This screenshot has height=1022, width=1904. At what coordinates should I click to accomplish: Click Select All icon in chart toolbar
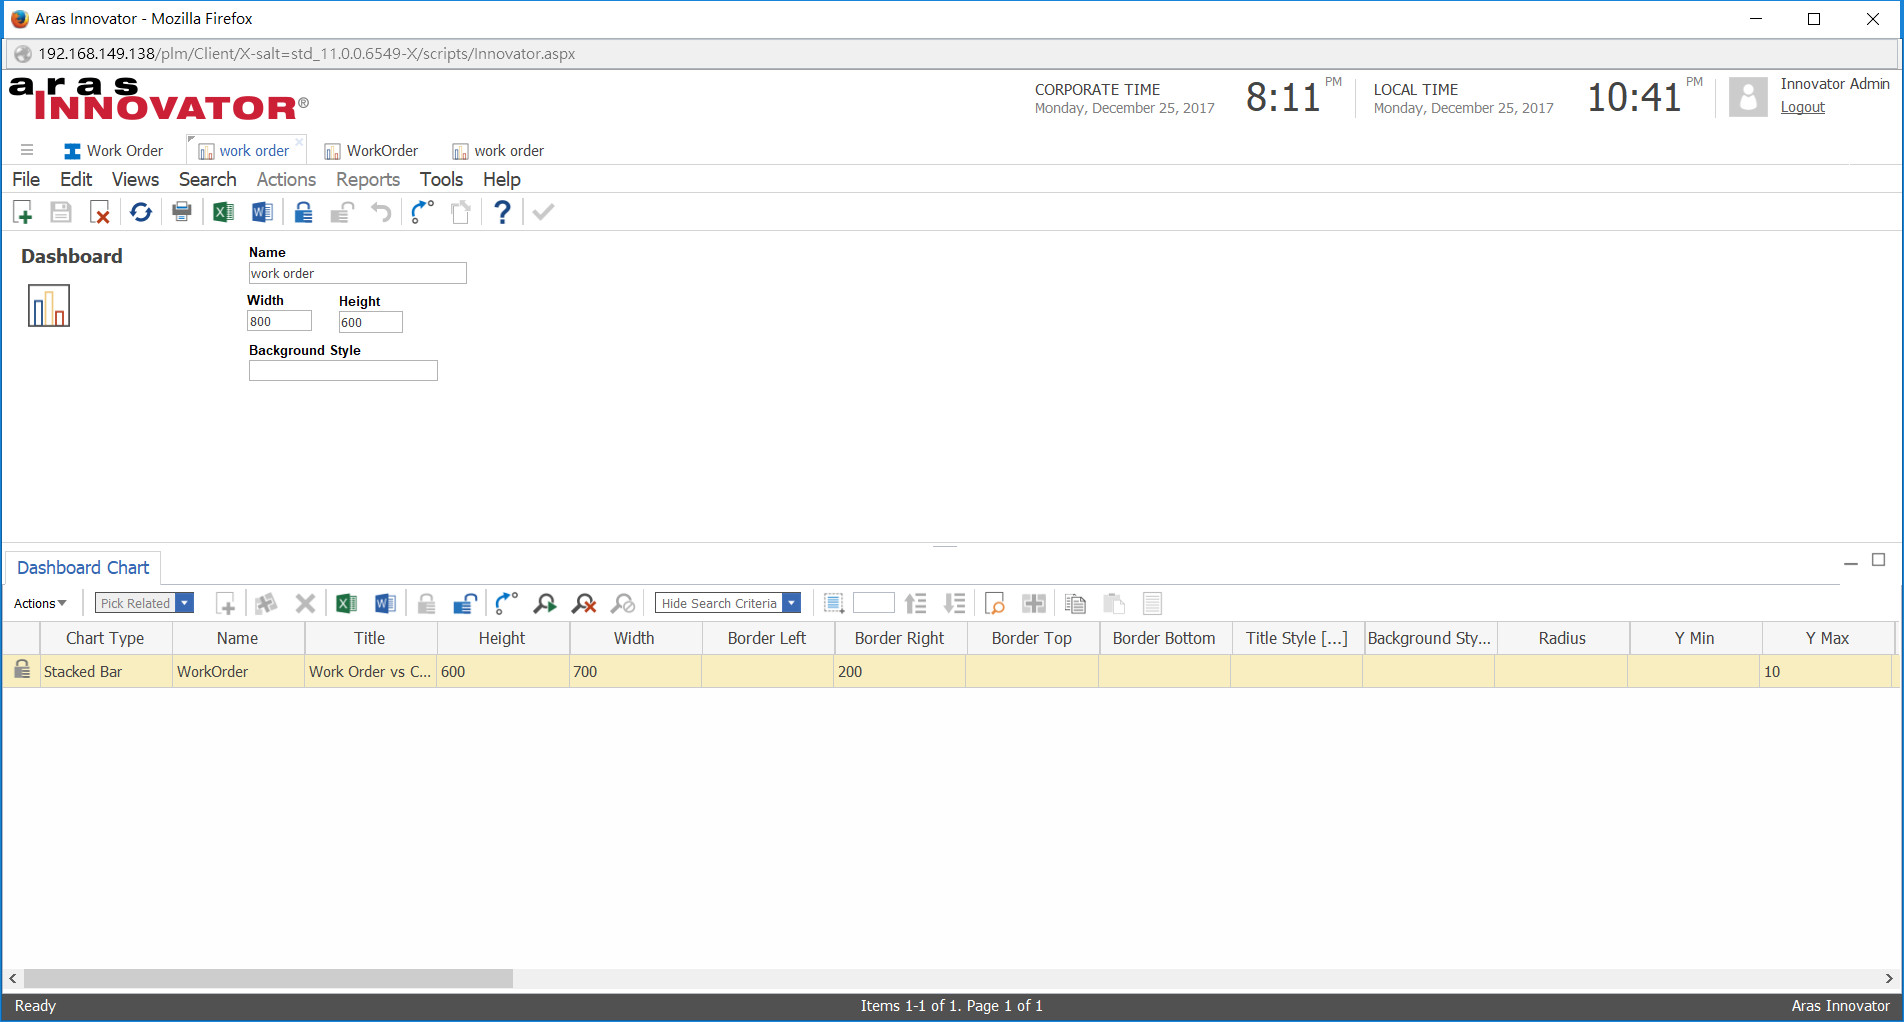(x=834, y=603)
